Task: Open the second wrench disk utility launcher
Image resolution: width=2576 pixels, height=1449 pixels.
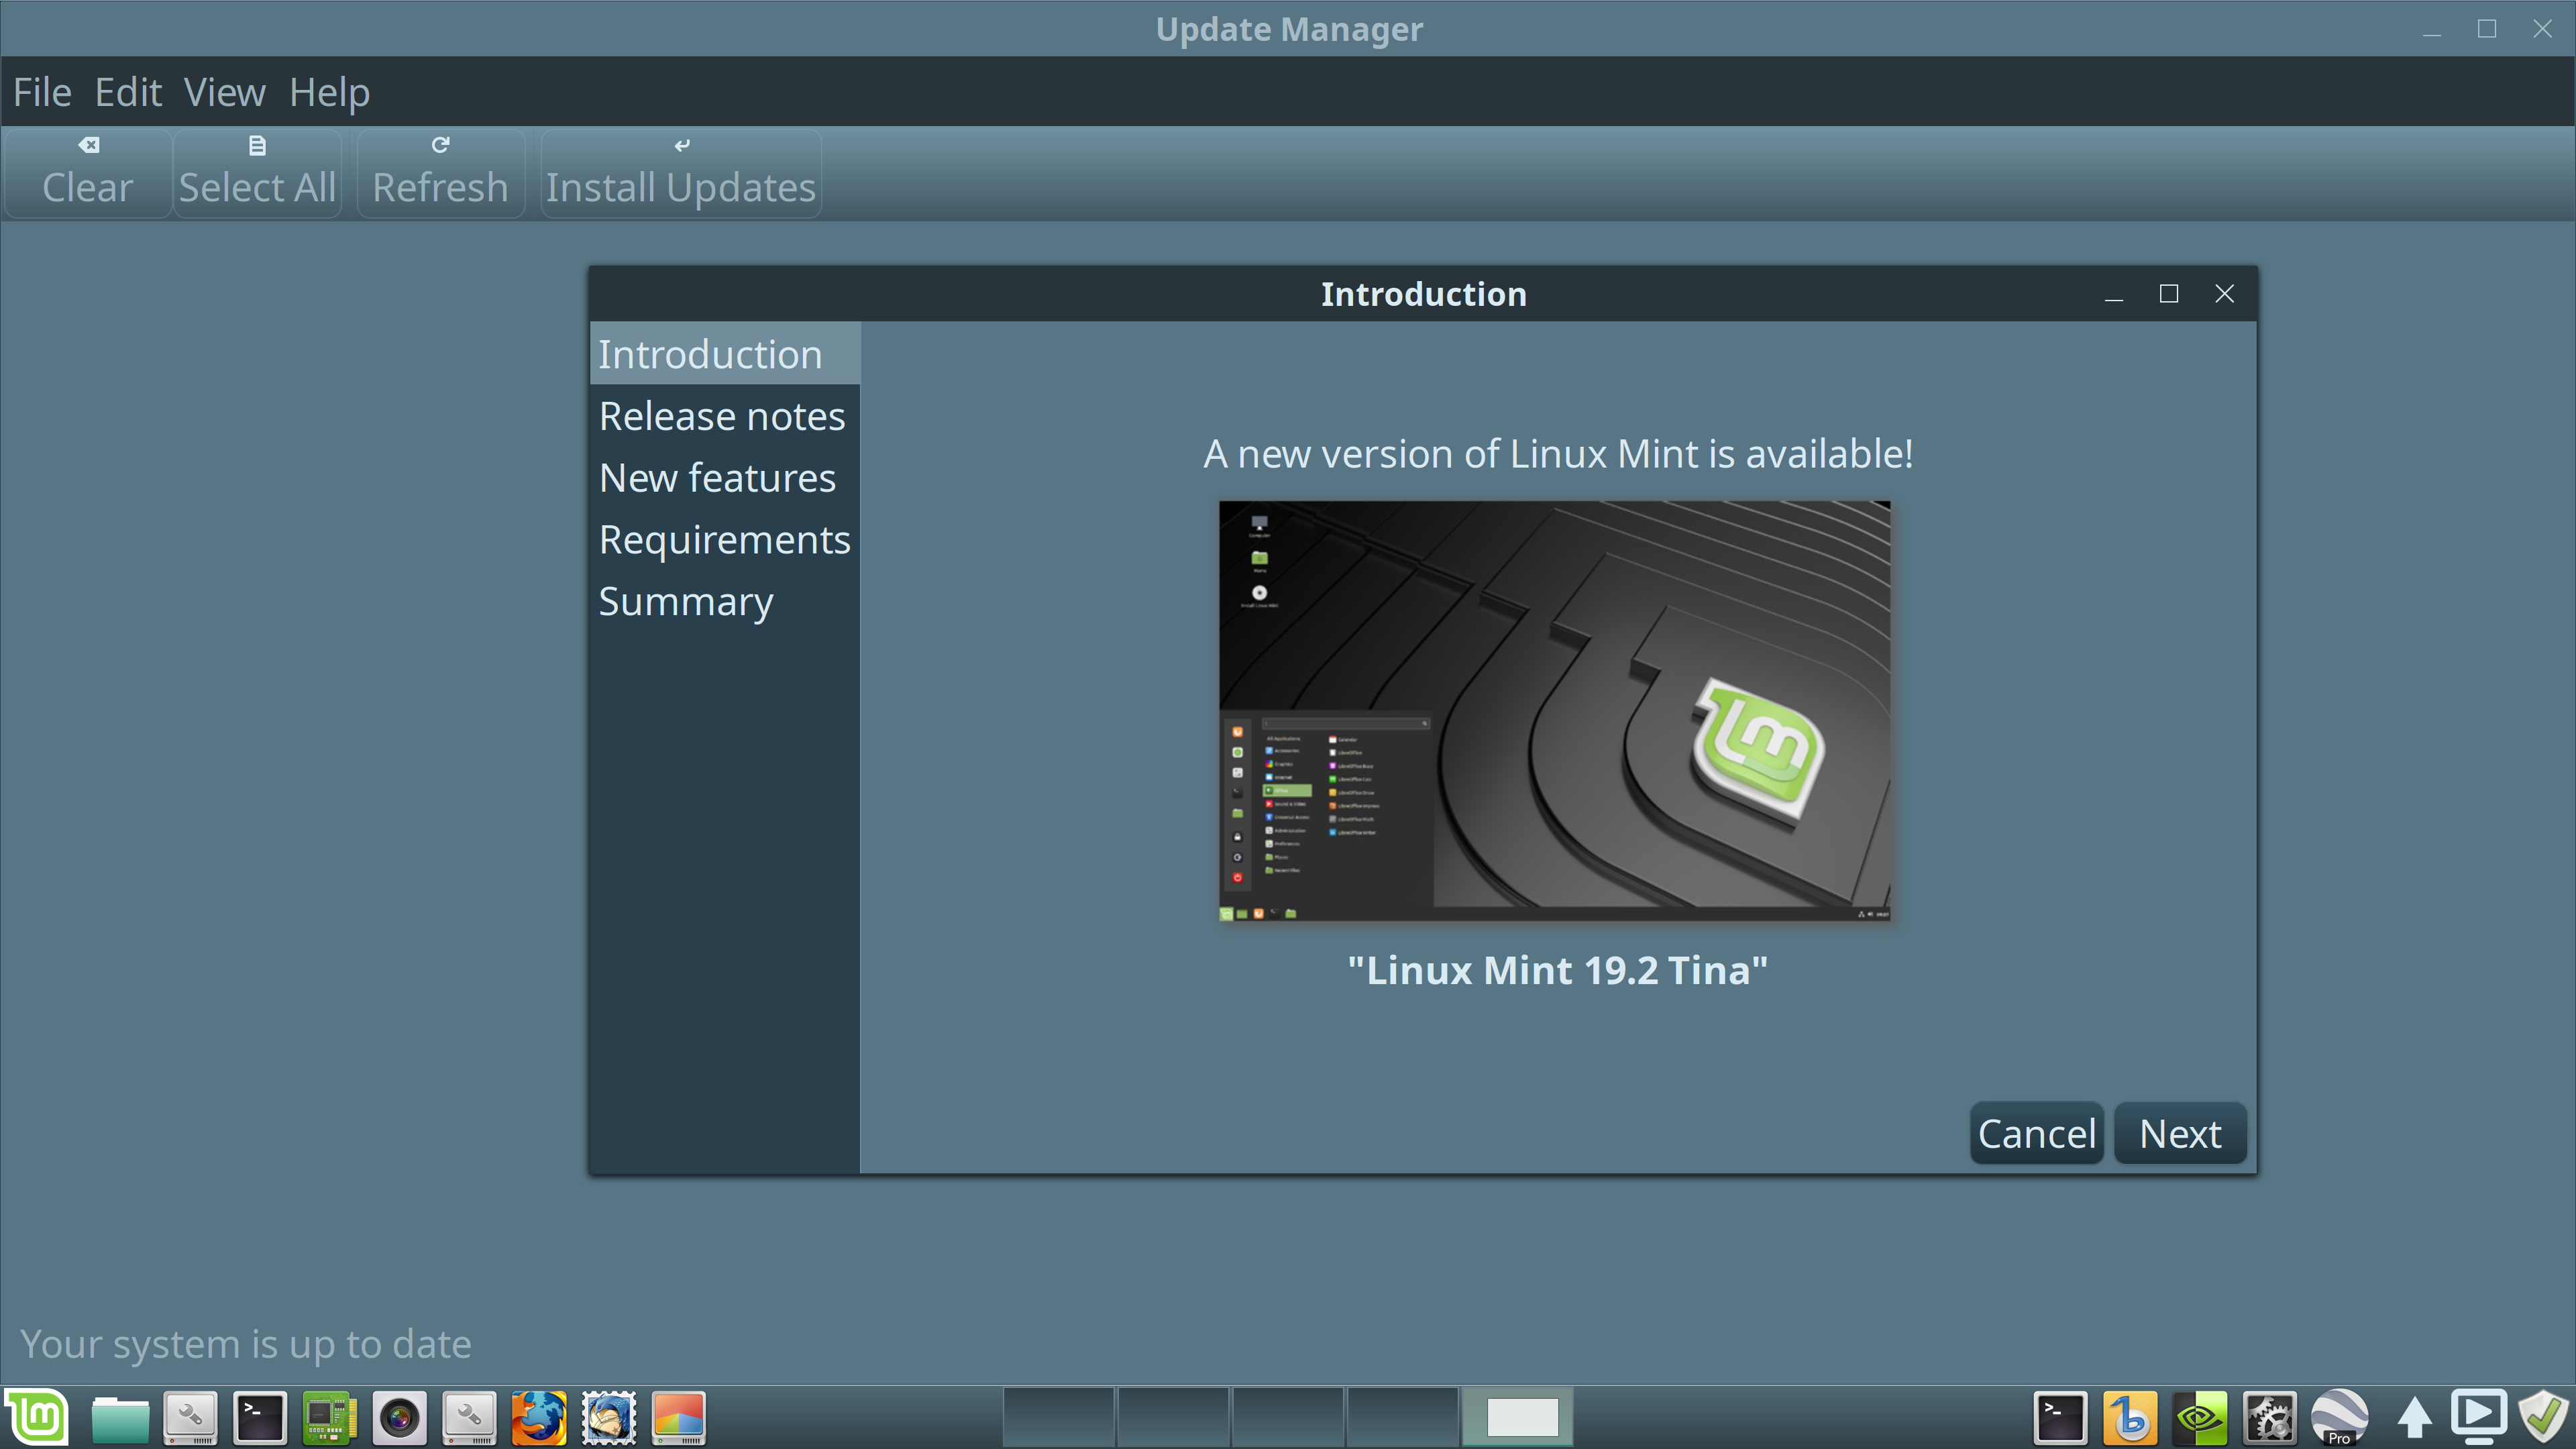Action: 469,1417
